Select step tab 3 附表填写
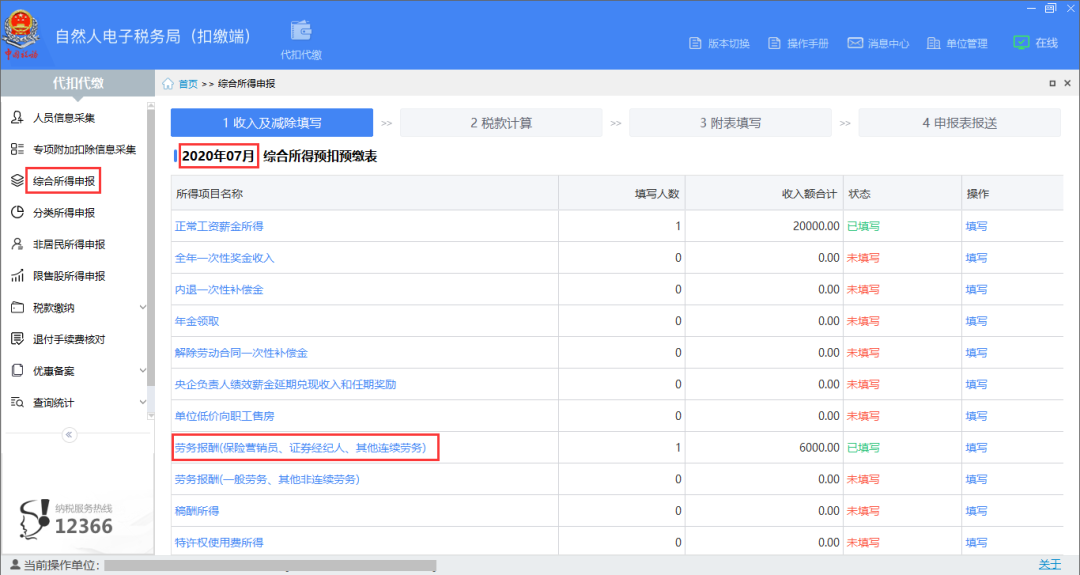 [x=731, y=123]
